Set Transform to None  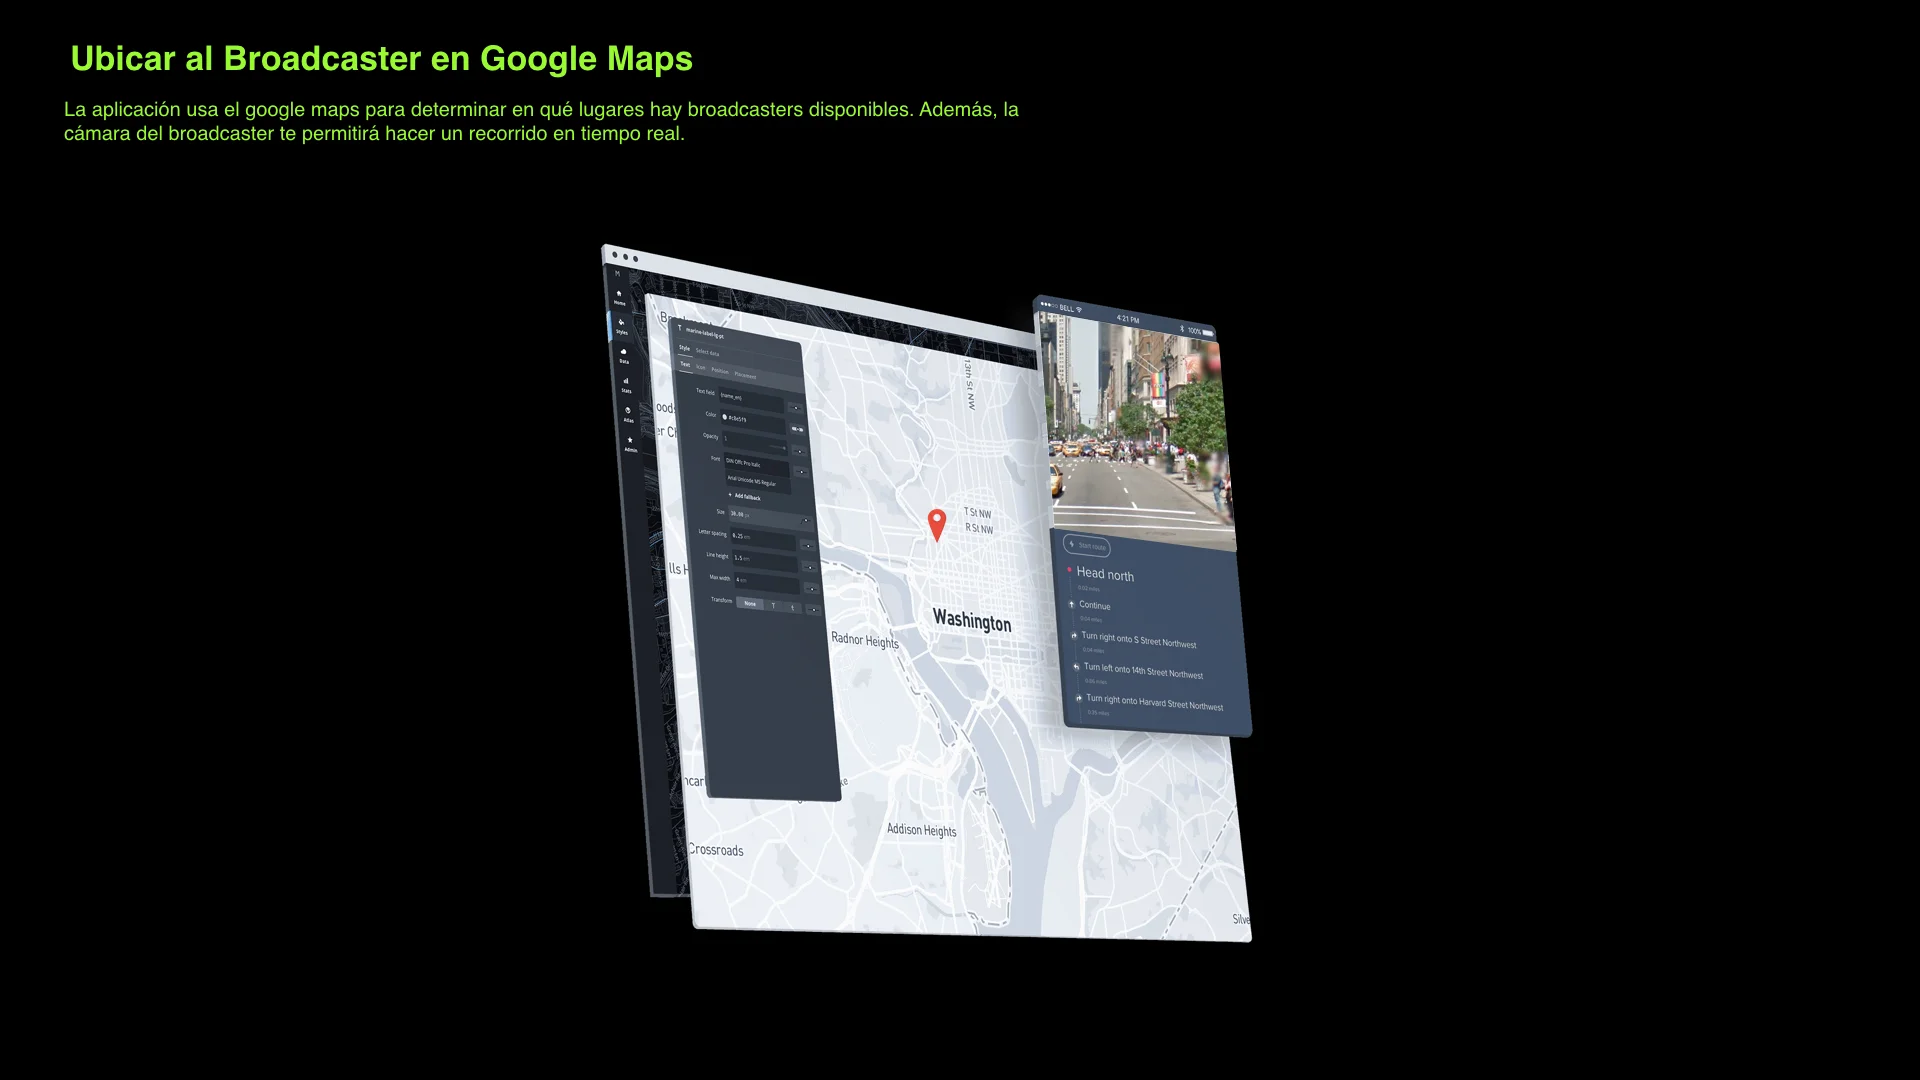tap(750, 603)
